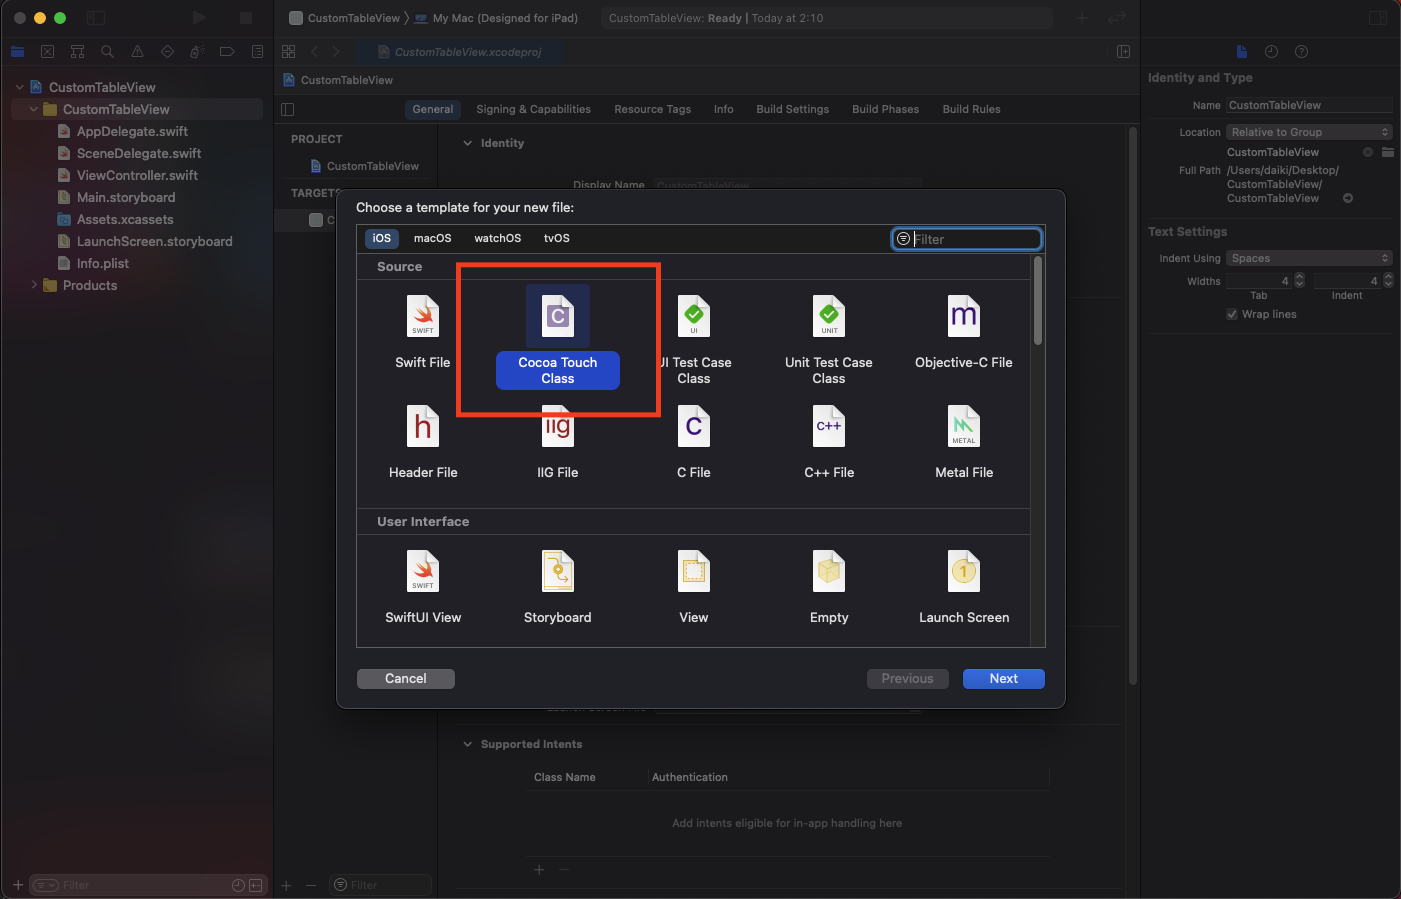This screenshot has height=899, width=1401.
Task: Open the Indent Using Spaces dropdown
Action: (1309, 258)
